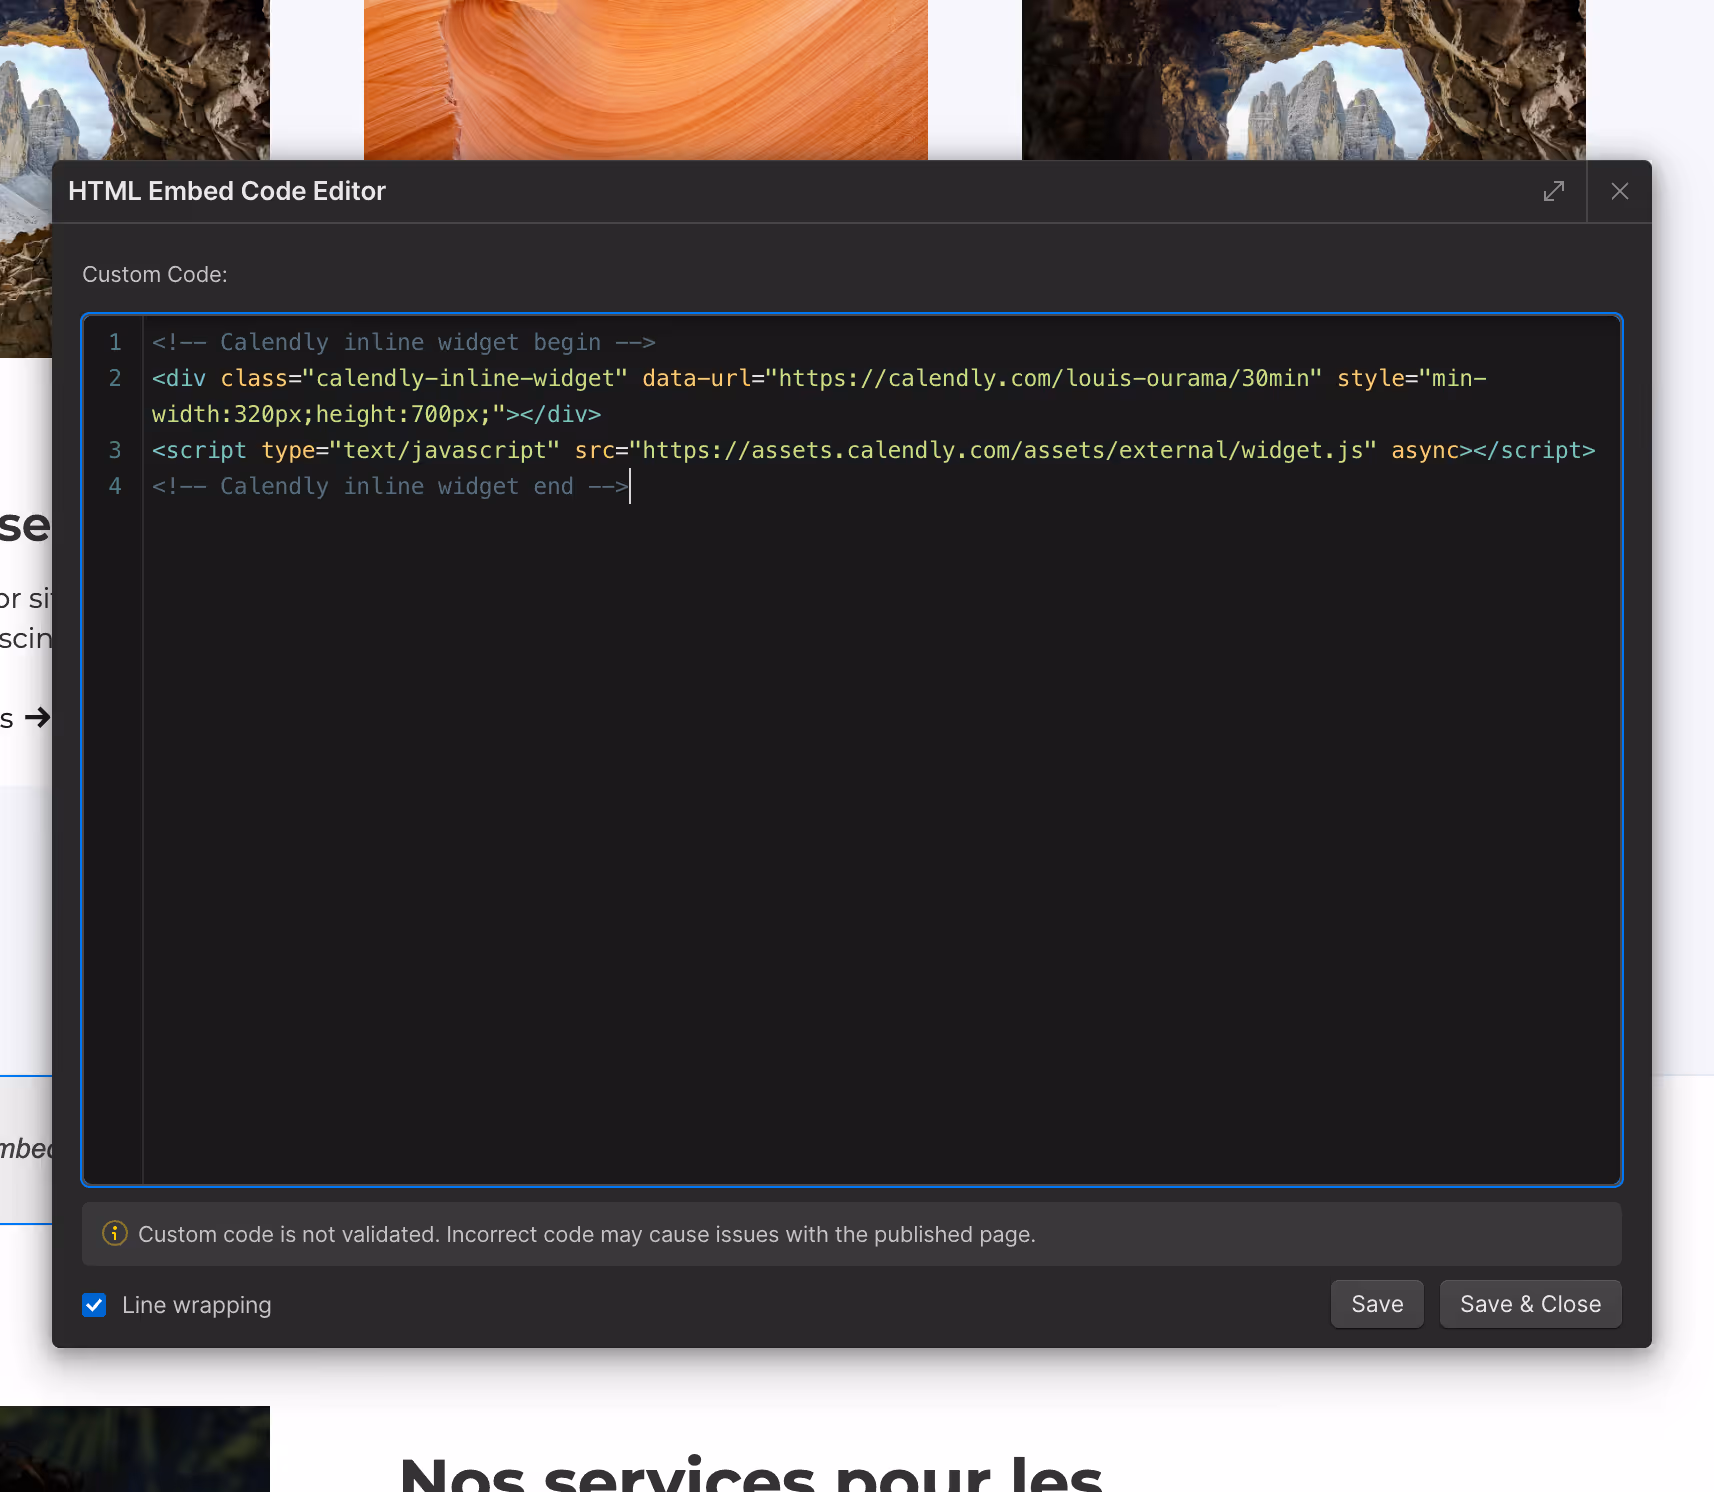This screenshot has height=1492, width=1714.
Task: Click the 'Line wrapping' label text
Action: (197, 1305)
